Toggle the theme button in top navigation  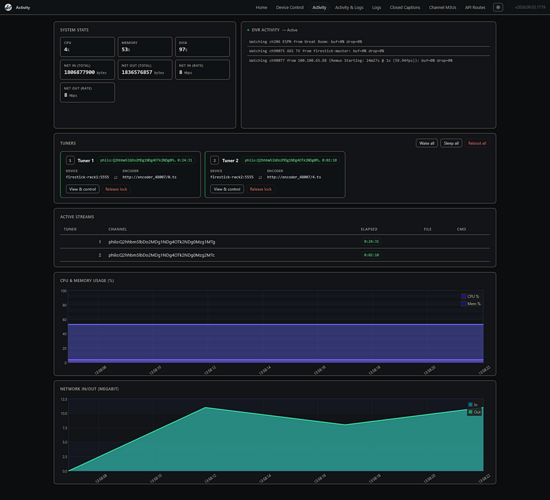(498, 7)
